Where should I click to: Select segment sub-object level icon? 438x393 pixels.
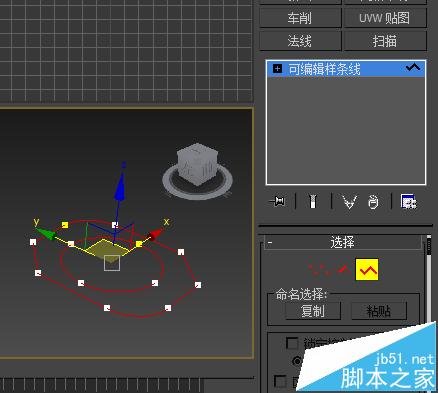coord(342,269)
